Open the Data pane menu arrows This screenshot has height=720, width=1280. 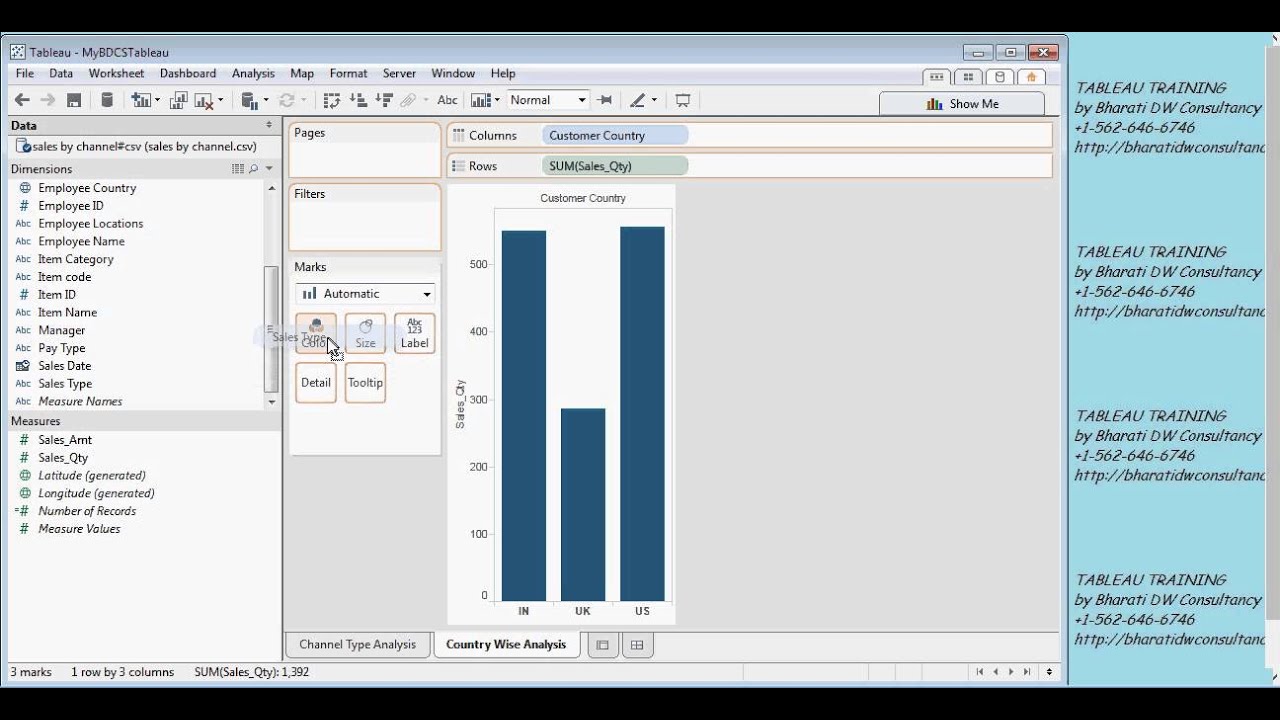(x=268, y=125)
